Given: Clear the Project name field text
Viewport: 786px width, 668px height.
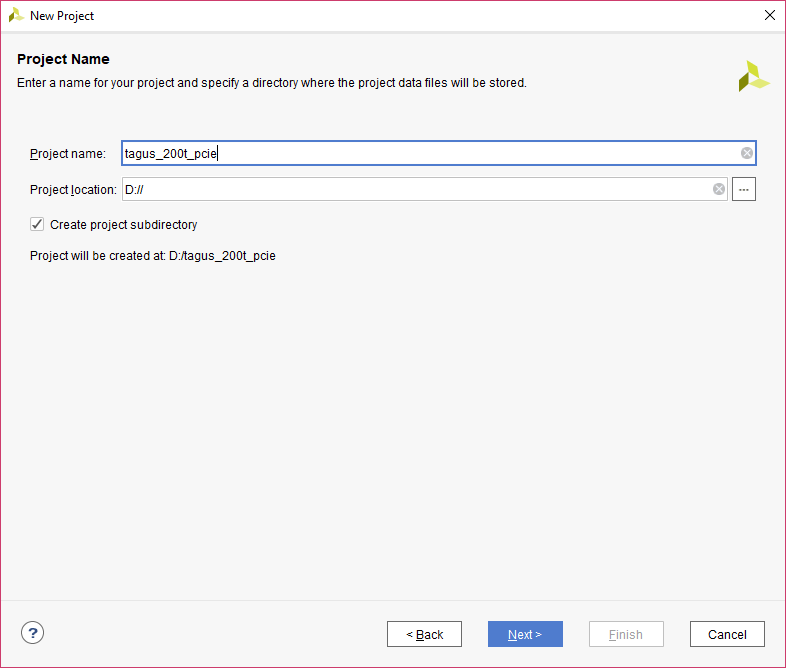Looking at the screenshot, I should point(746,153).
